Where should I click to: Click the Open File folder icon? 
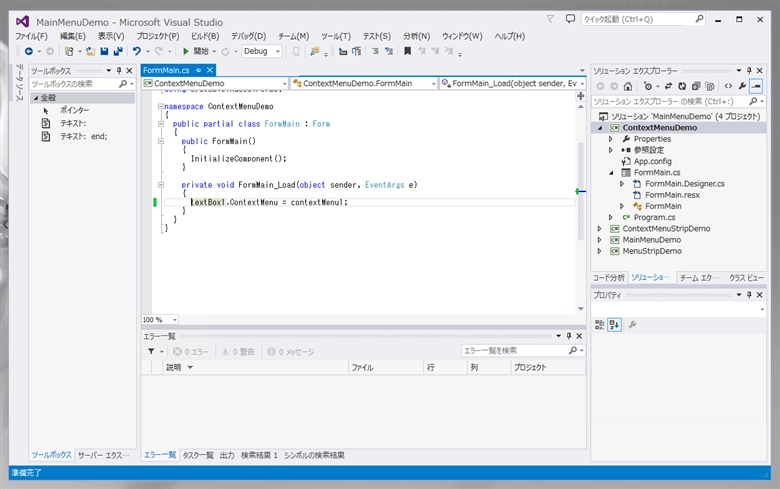pyautogui.click(x=90, y=51)
